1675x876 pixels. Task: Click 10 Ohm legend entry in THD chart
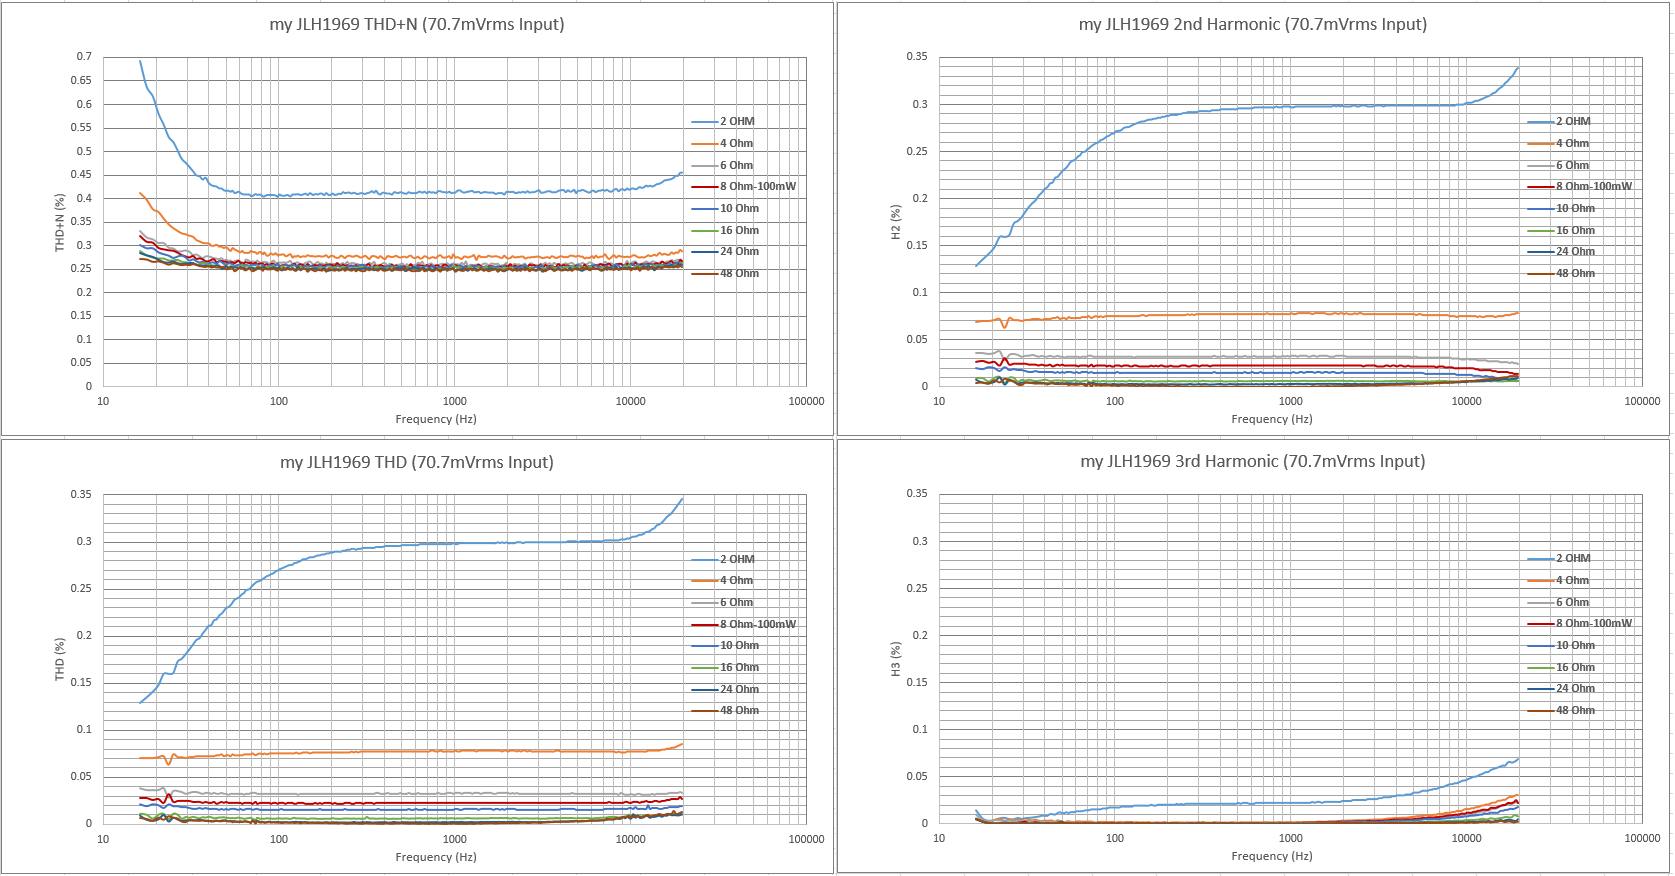(x=726, y=645)
